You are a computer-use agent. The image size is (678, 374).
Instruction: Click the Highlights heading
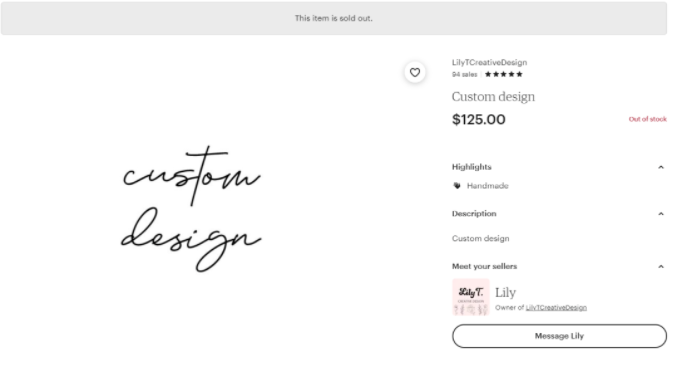tap(472, 167)
